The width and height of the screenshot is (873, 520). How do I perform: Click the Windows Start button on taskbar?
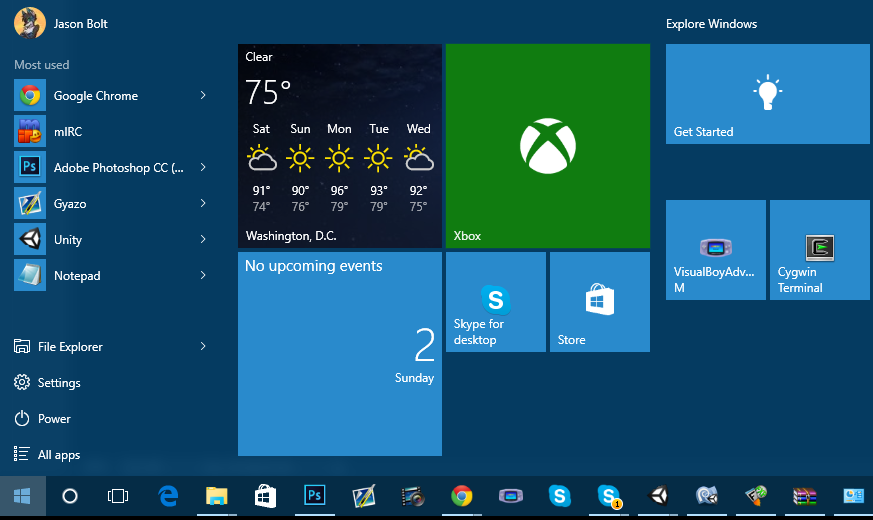22,496
